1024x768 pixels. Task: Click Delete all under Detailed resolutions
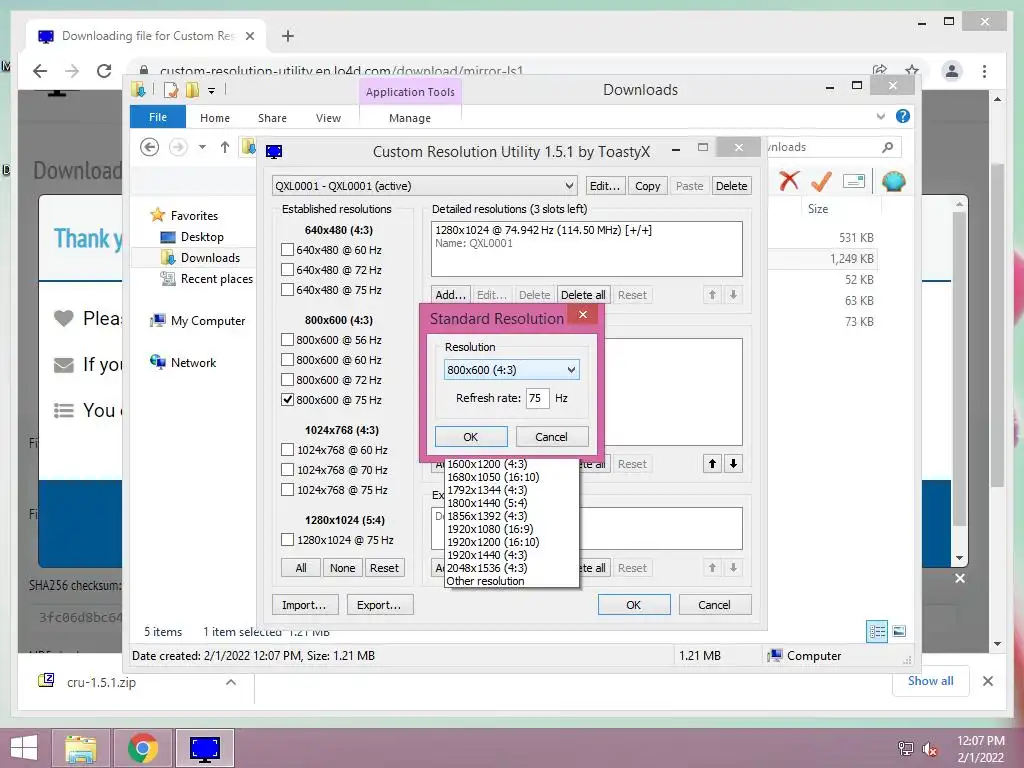click(x=583, y=295)
